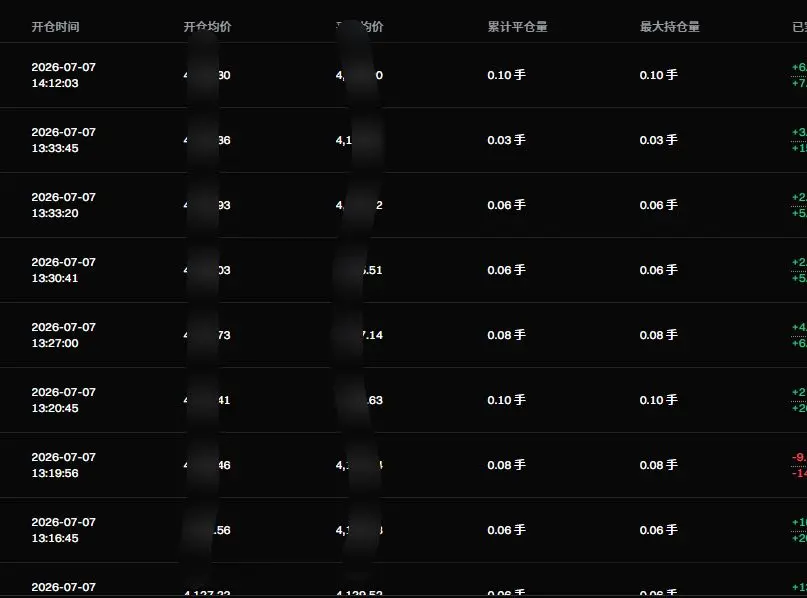Click the 开仓时间 column header

click(55, 27)
